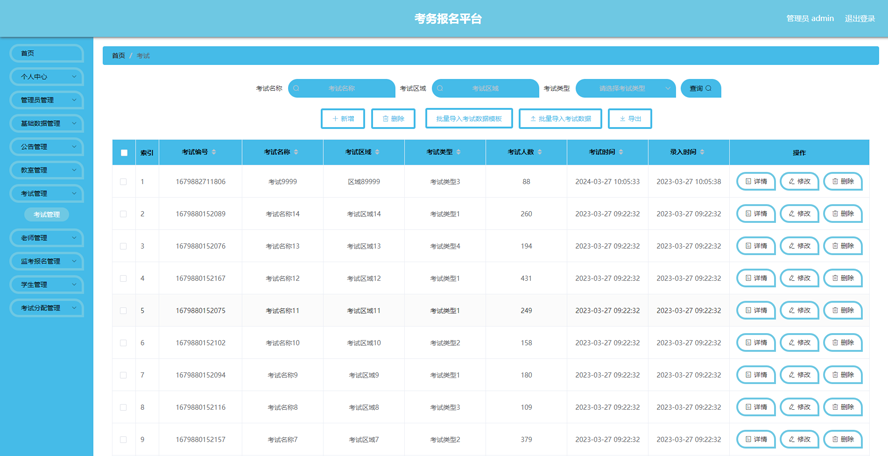Click 删除 for 考试9999 row
Screen dimensions: 888x456
[x=843, y=182]
